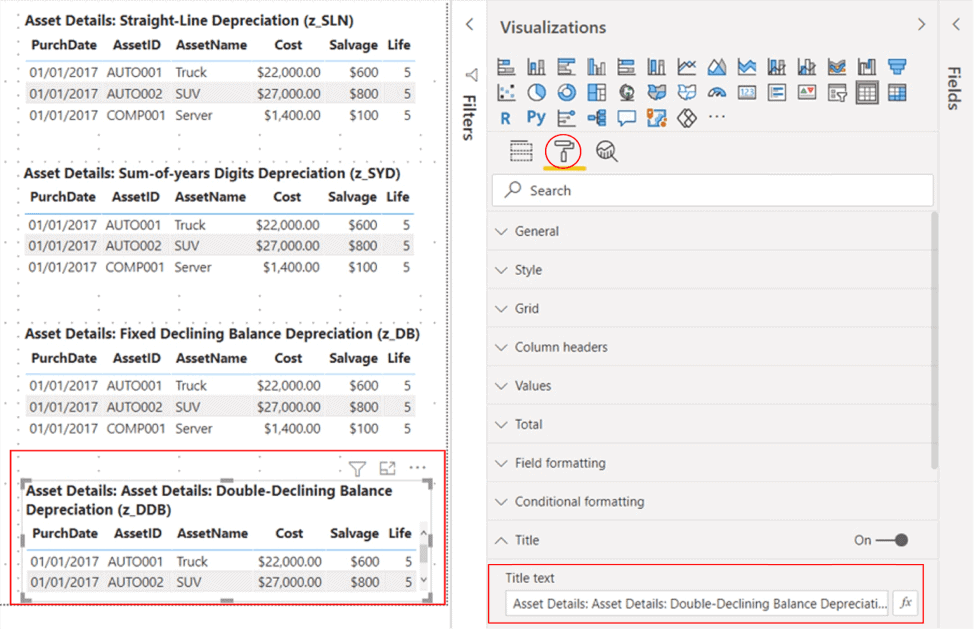Select the pie chart visual
974x629 pixels.
tap(536, 93)
